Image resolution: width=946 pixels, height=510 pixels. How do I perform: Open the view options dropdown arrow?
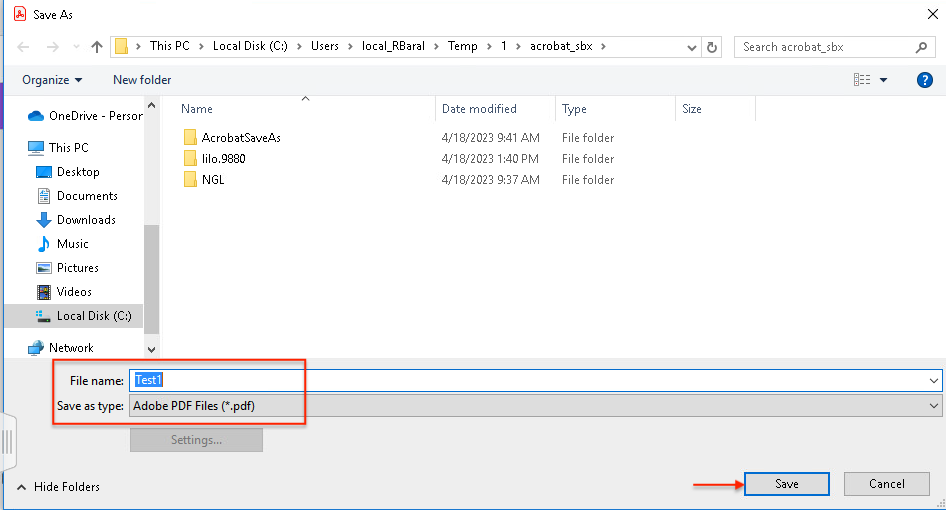pos(884,80)
